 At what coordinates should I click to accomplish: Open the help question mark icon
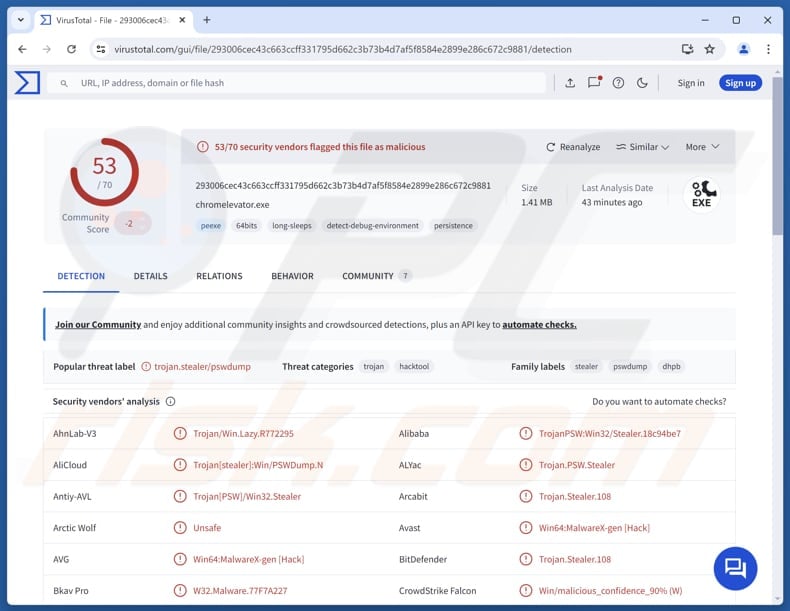(618, 83)
